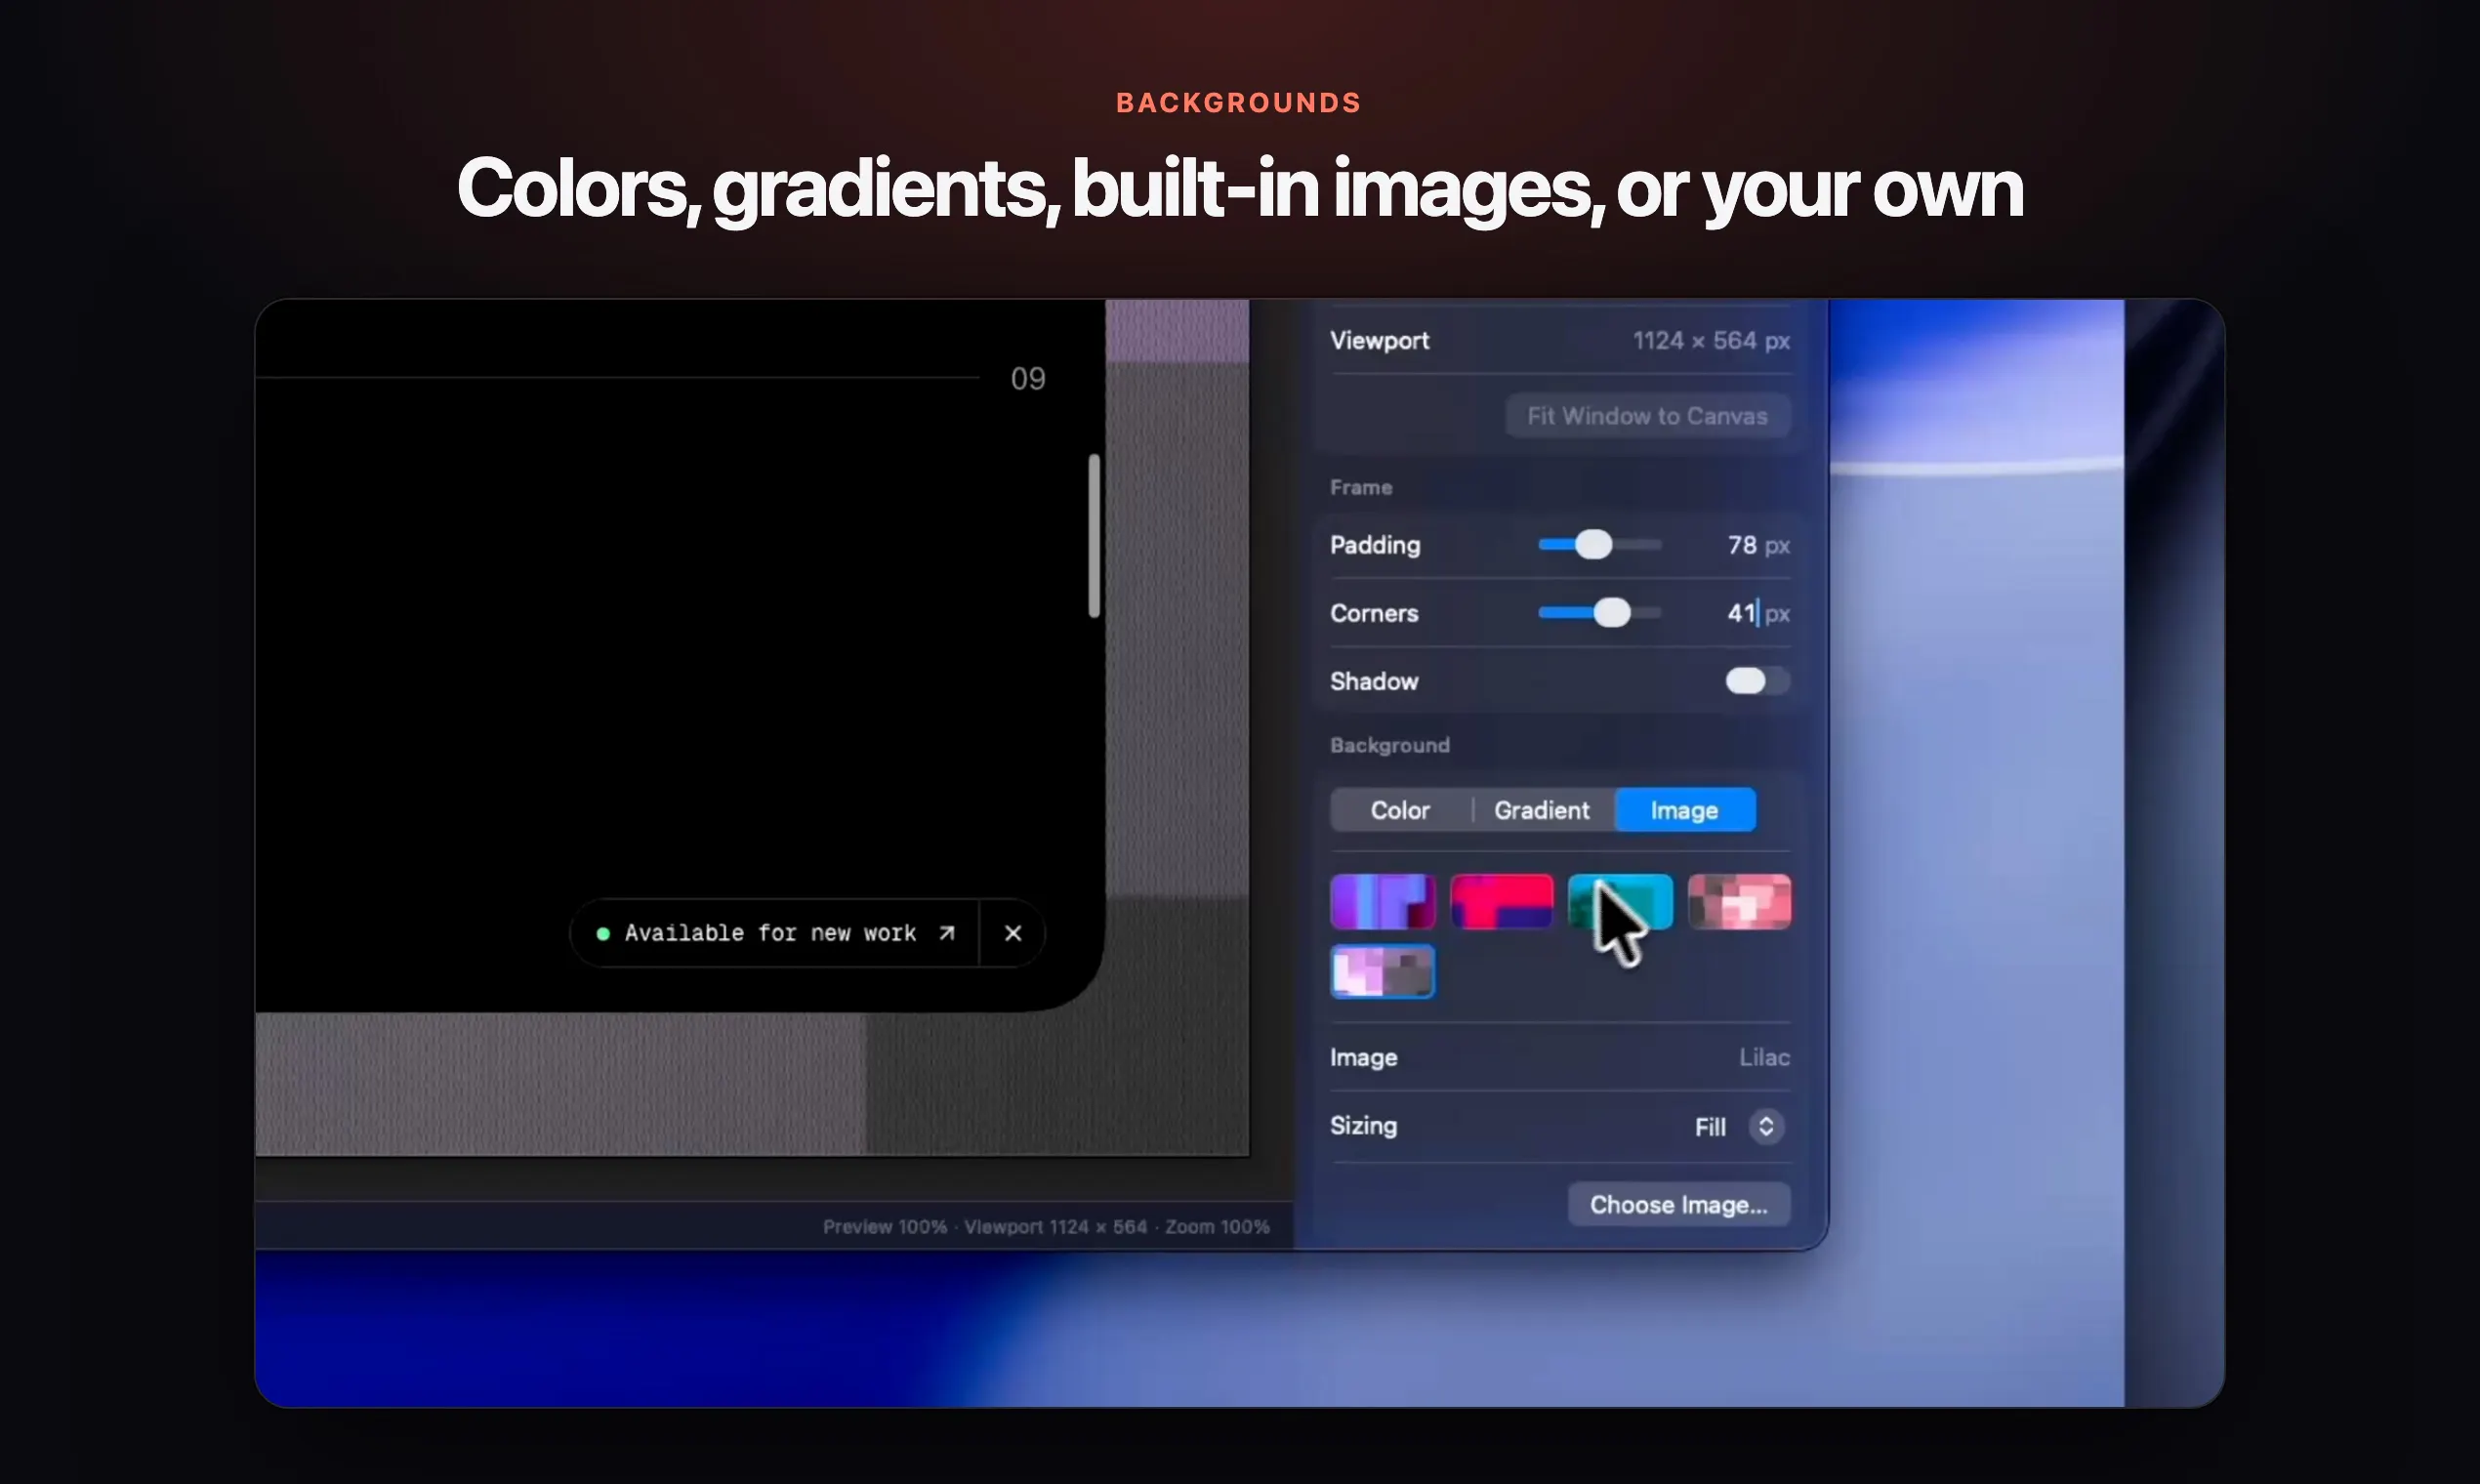Adjust the Corners slider
This screenshot has width=2480, height=1484.
pyautogui.click(x=1599, y=613)
